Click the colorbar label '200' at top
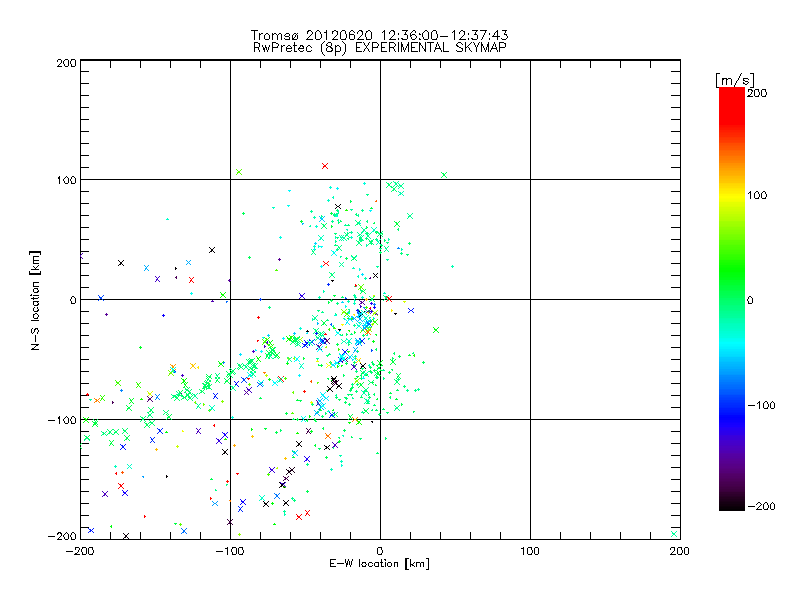 point(757,93)
